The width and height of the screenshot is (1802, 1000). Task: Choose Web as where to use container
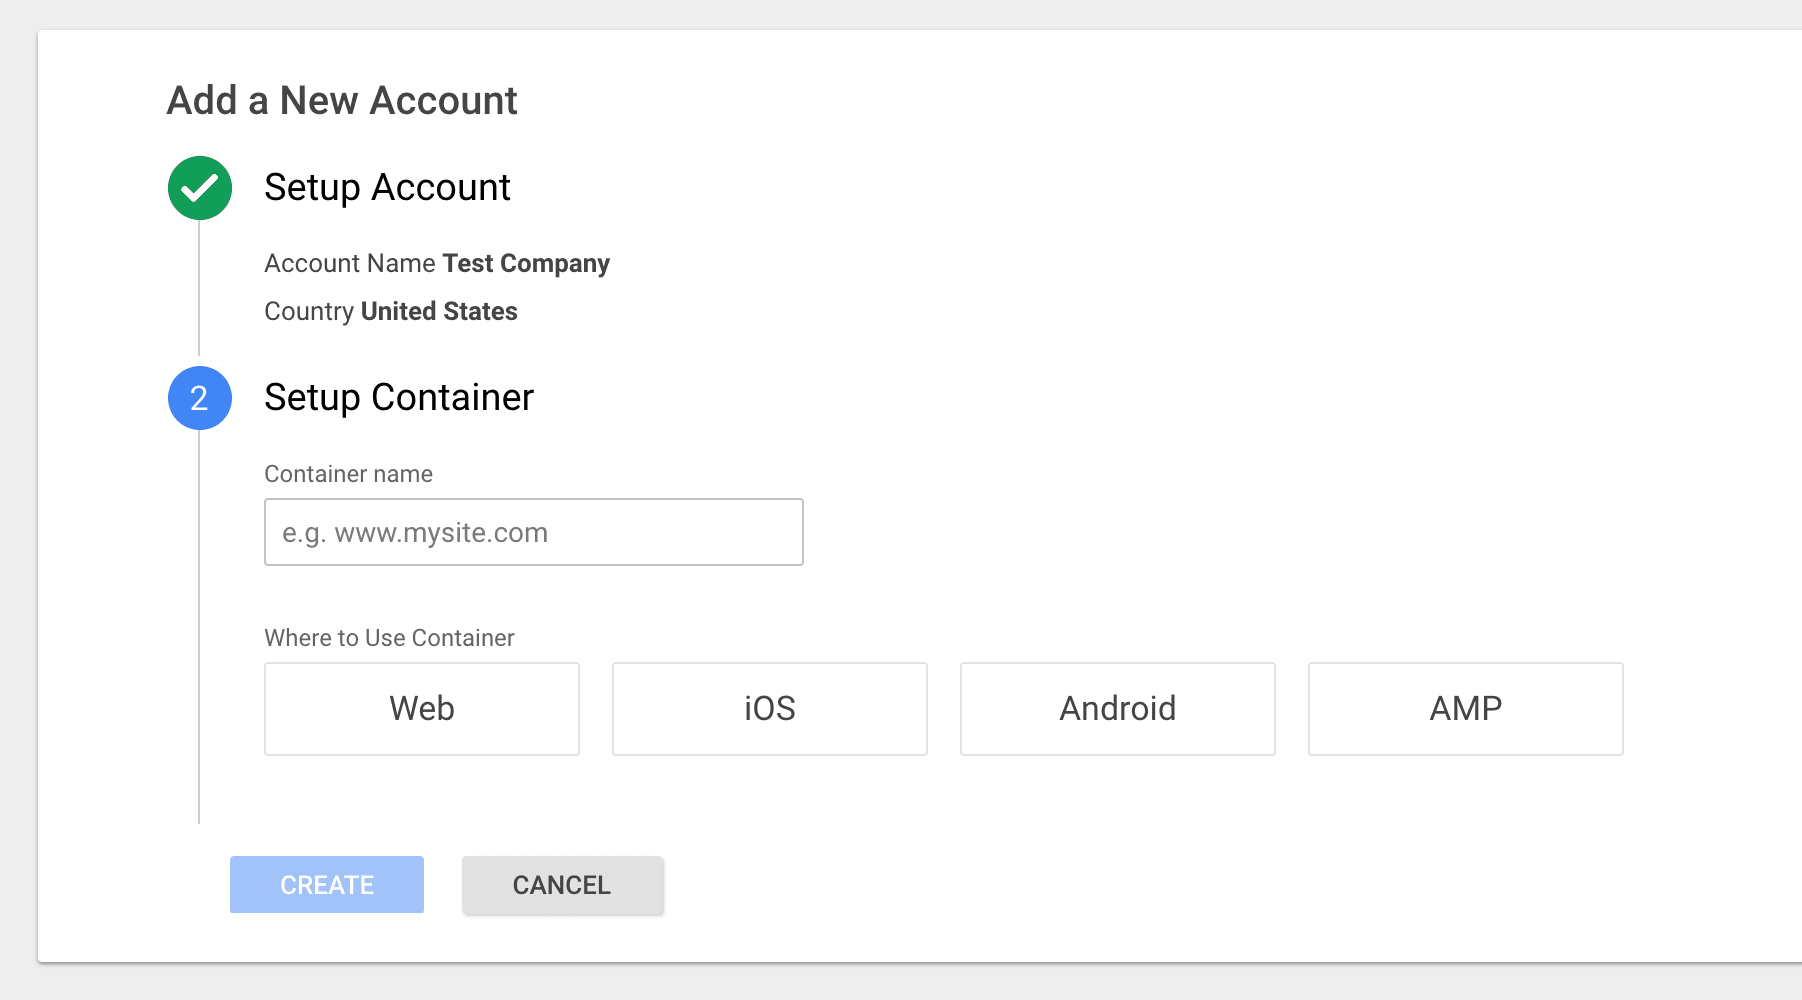tap(421, 708)
